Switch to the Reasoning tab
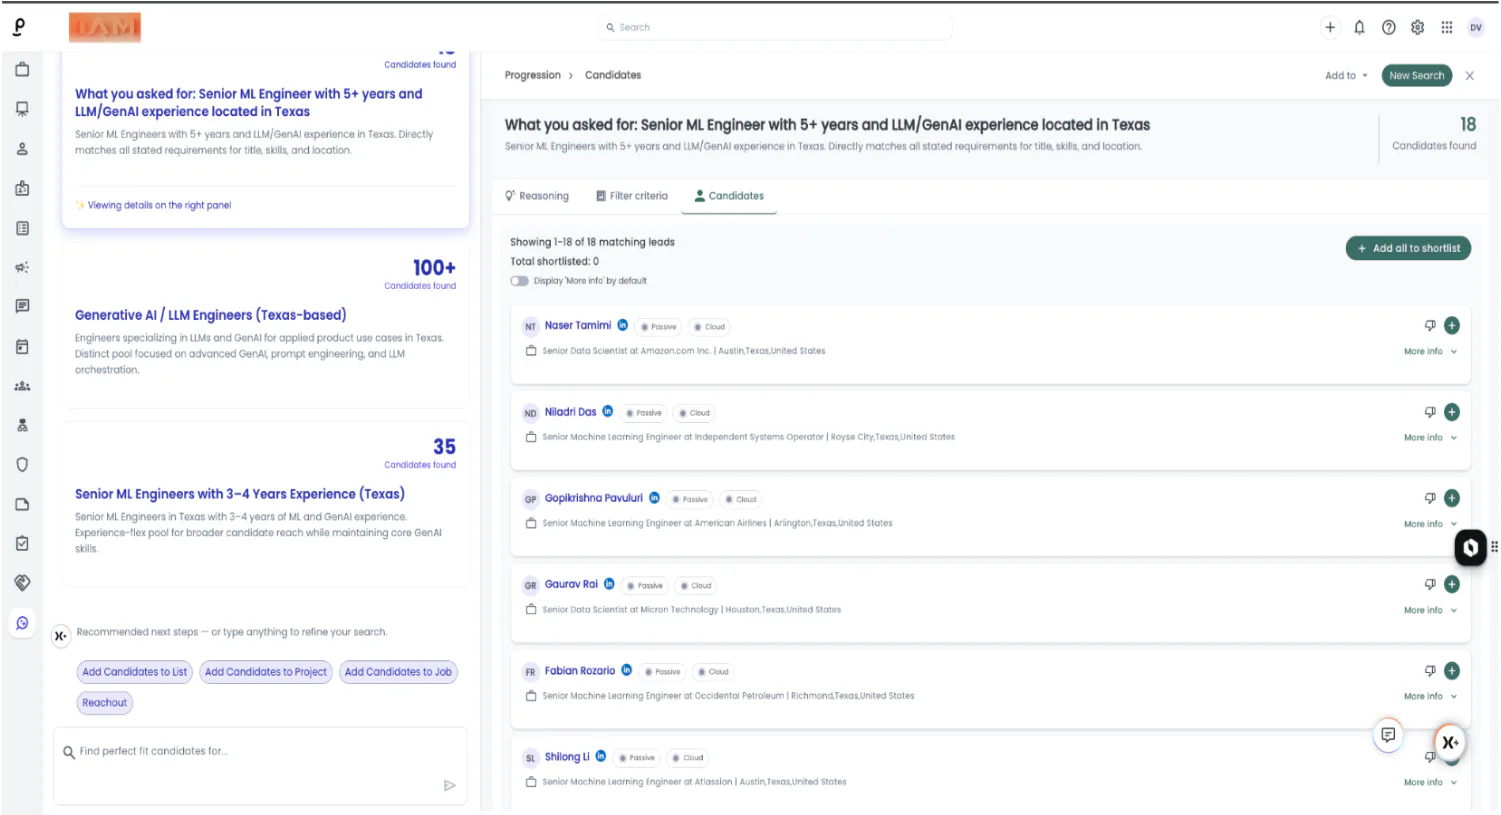Image resolution: width=1501 pixels, height=815 pixels. click(x=537, y=196)
